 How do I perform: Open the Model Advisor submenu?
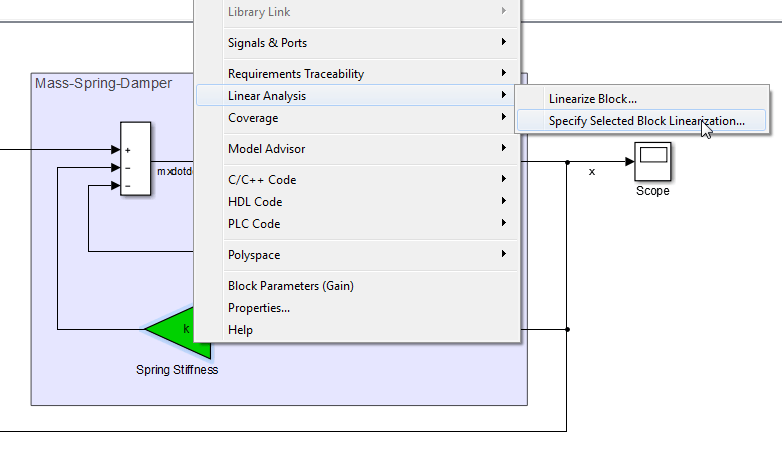tap(267, 149)
